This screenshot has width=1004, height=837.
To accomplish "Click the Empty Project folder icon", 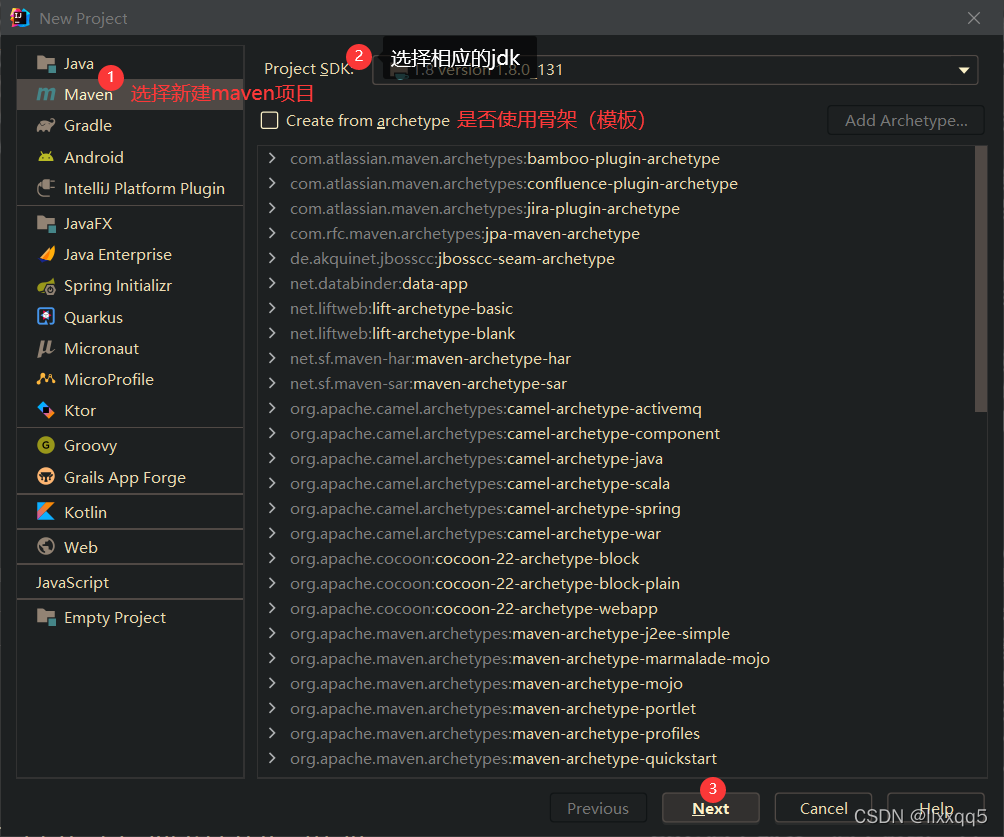I will [46, 617].
